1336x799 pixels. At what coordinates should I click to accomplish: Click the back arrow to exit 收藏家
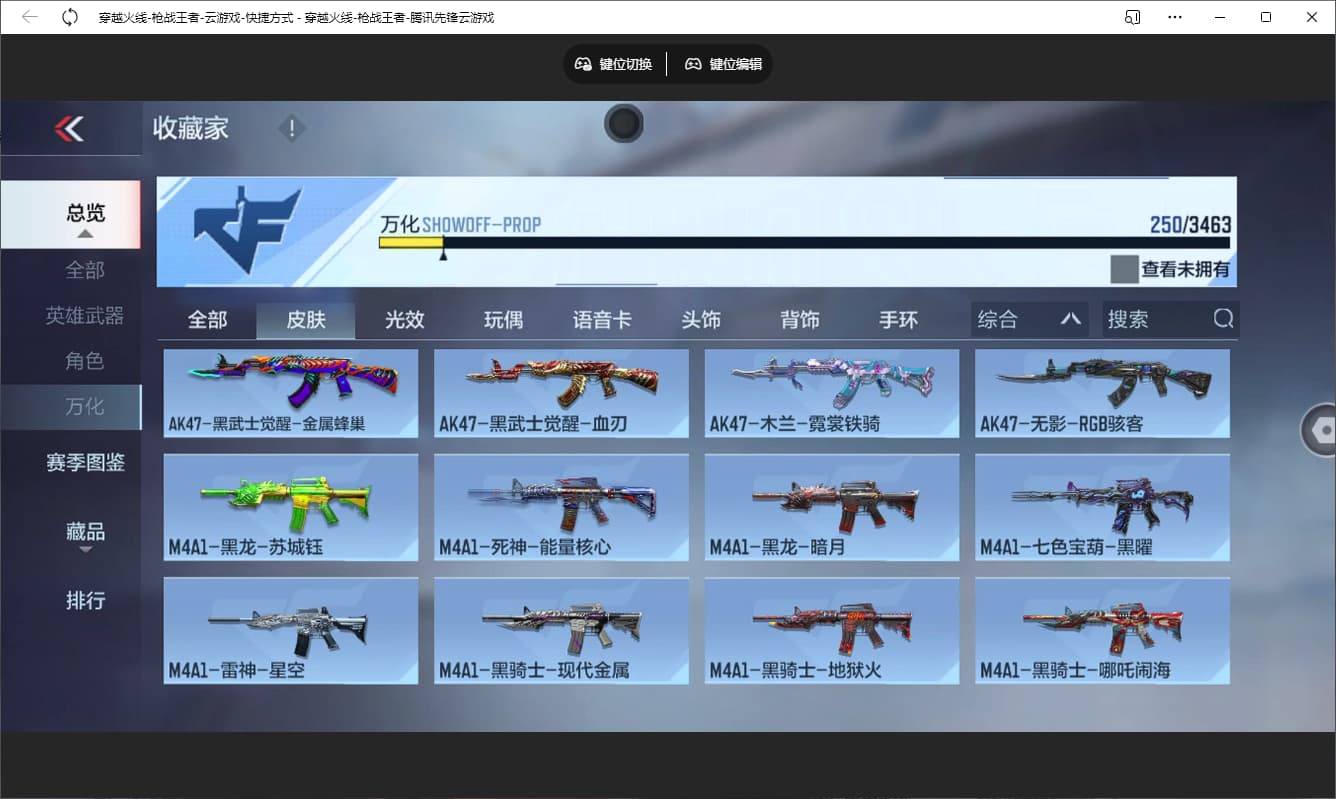click(70, 128)
